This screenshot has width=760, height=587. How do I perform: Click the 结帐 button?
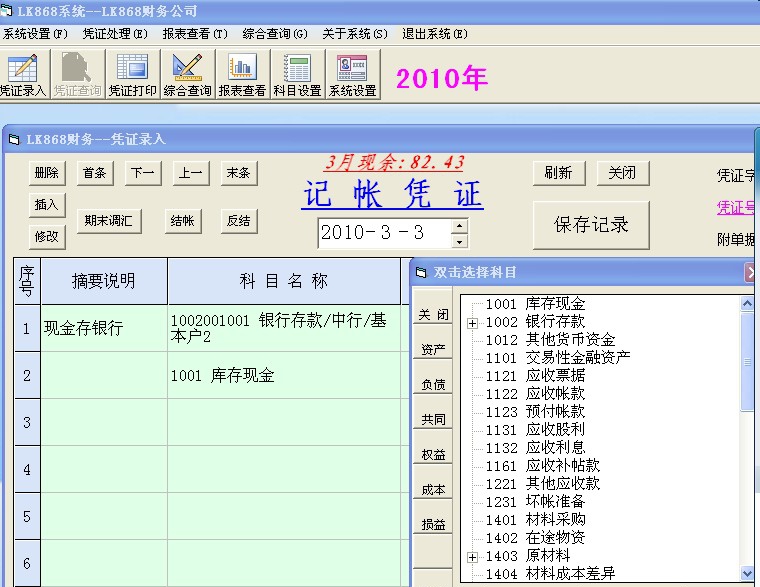tap(183, 221)
